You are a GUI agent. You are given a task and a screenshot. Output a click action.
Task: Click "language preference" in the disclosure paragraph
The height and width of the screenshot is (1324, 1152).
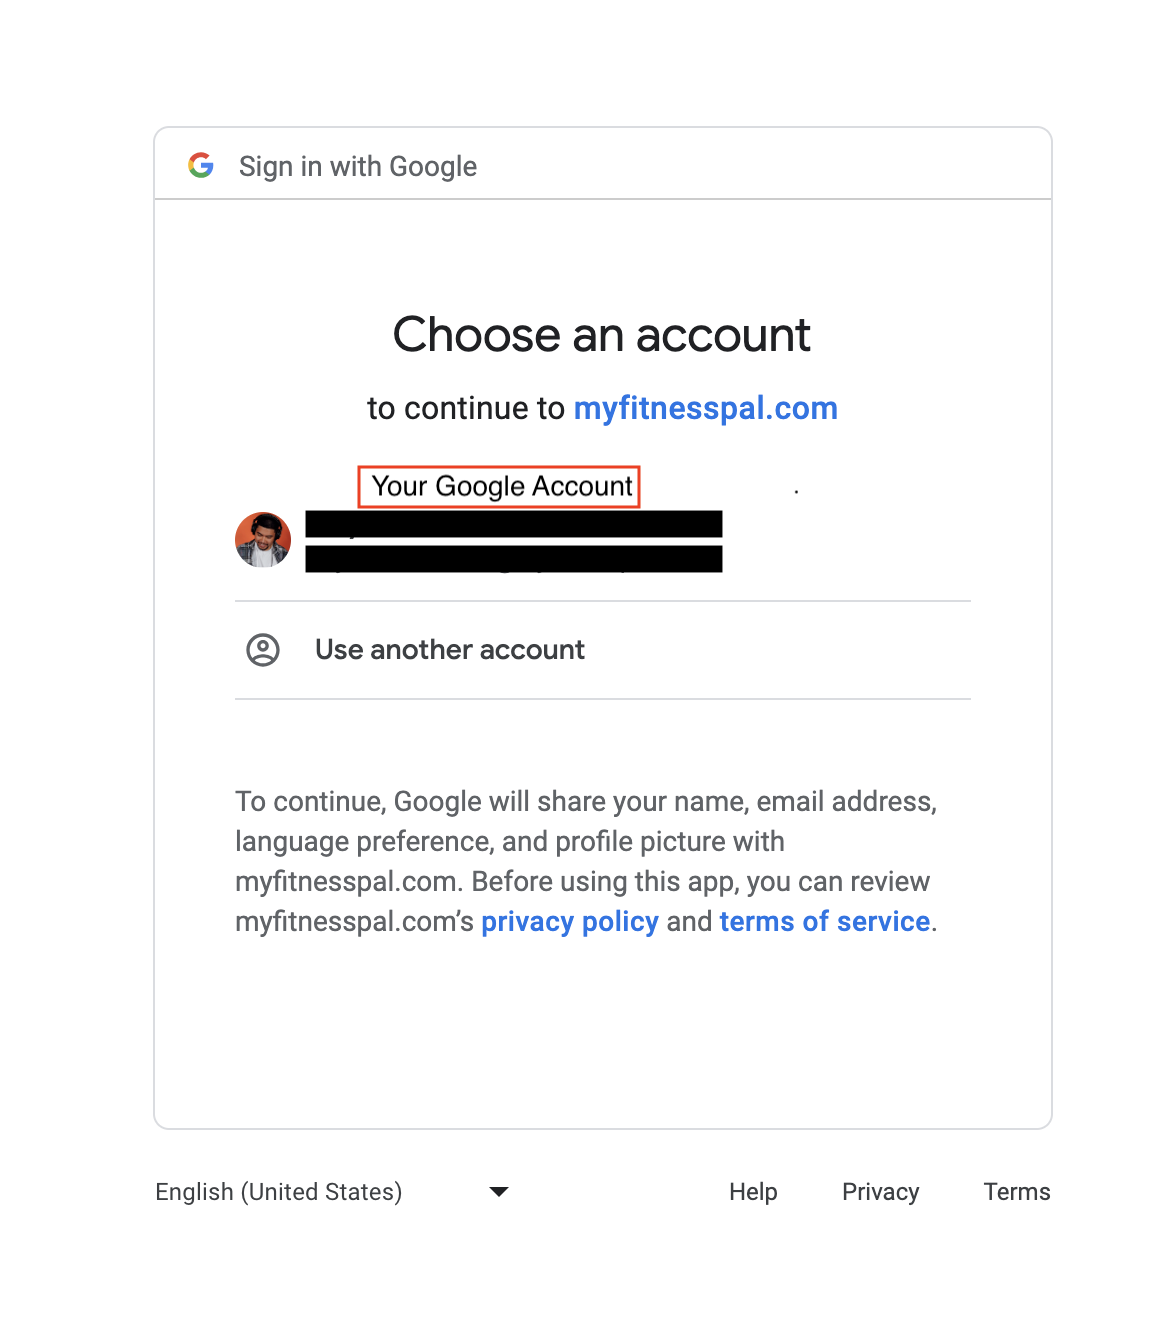[363, 841]
